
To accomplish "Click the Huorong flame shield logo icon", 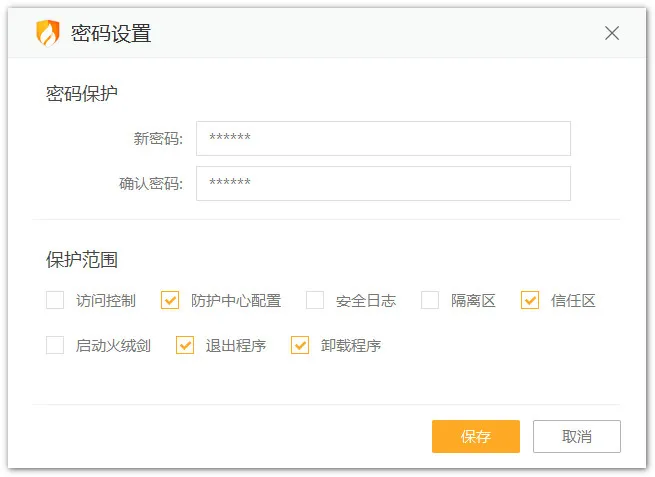I will tap(48, 33).
